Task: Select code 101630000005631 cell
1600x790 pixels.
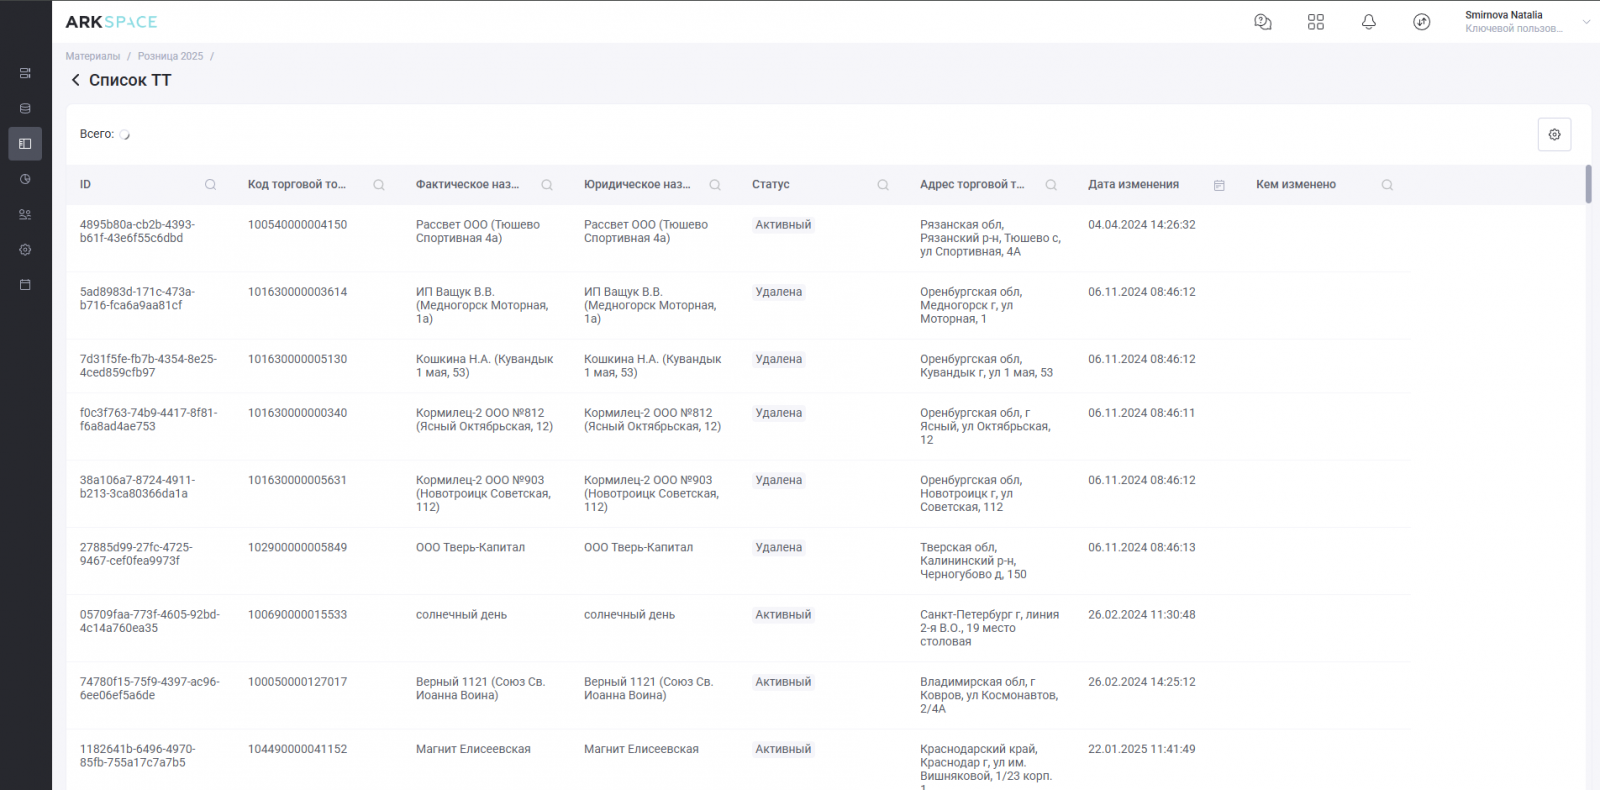Action: (297, 480)
